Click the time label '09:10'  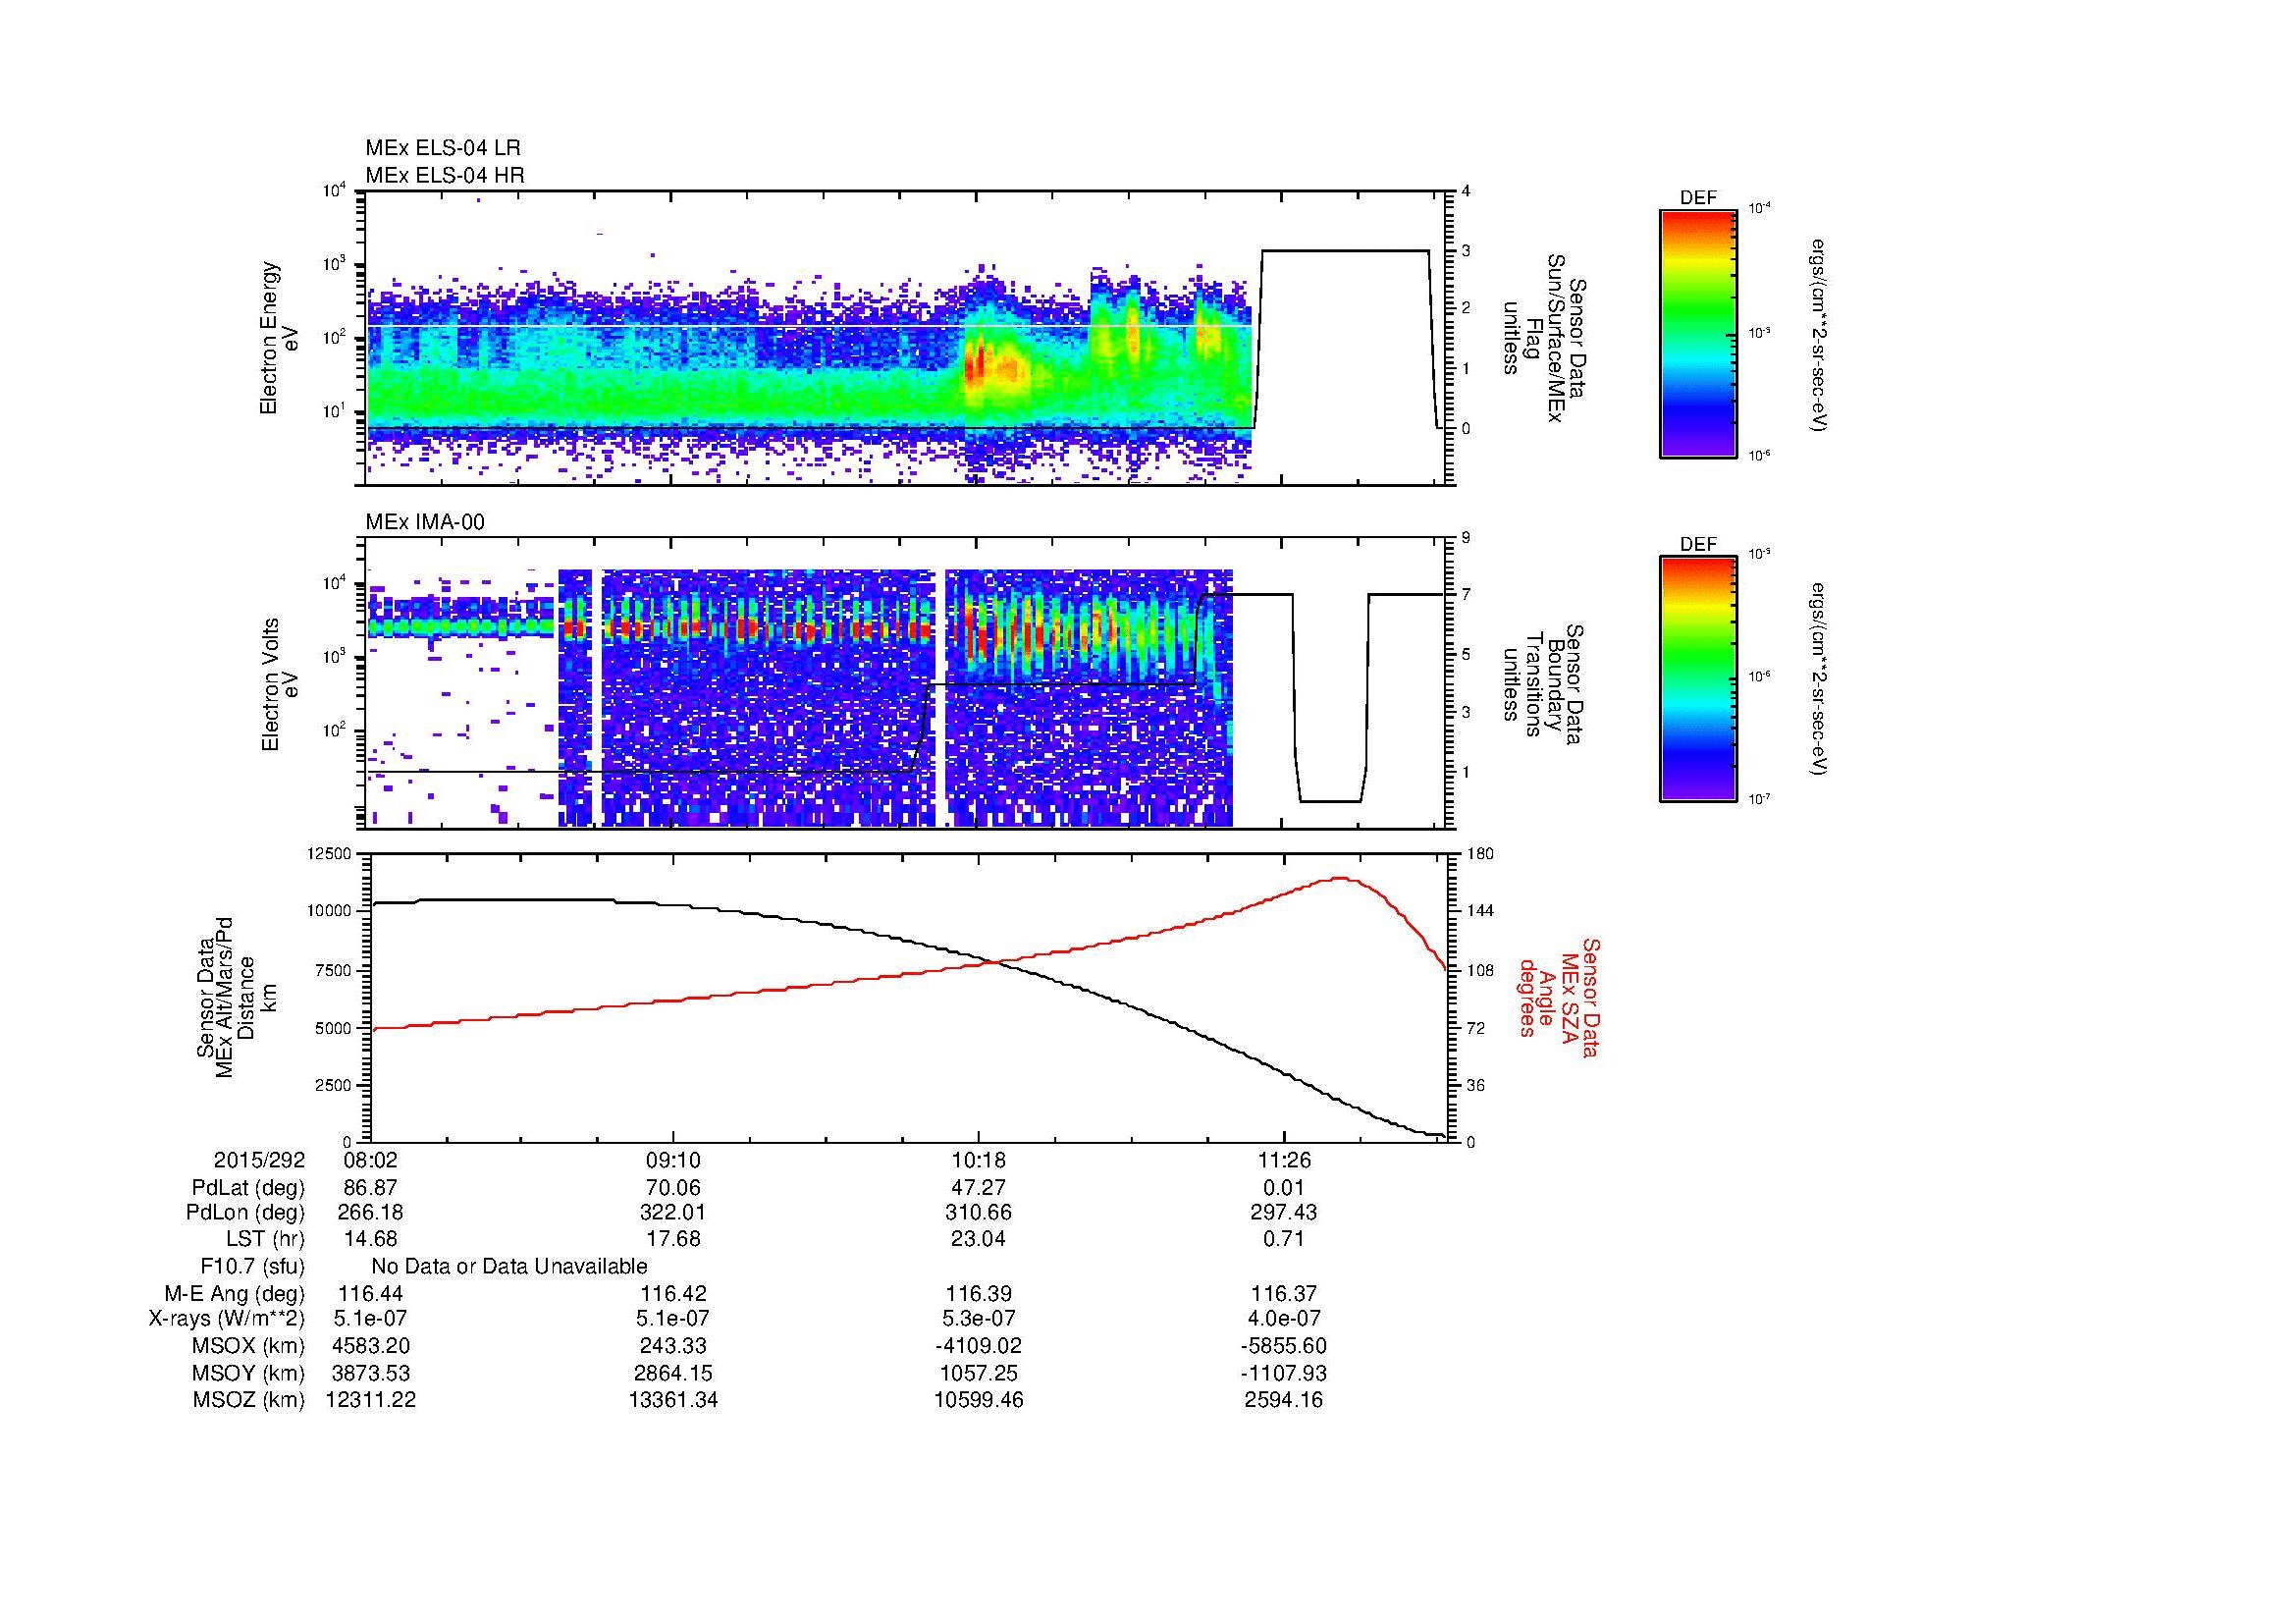click(673, 1161)
